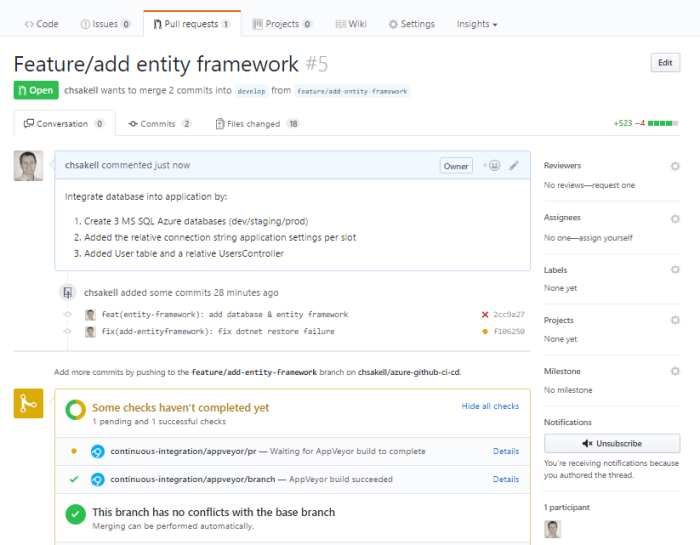The height and width of the screenshot is (545, 700).
Task: Click the green diff stat bar
Action: pos(662,124)
